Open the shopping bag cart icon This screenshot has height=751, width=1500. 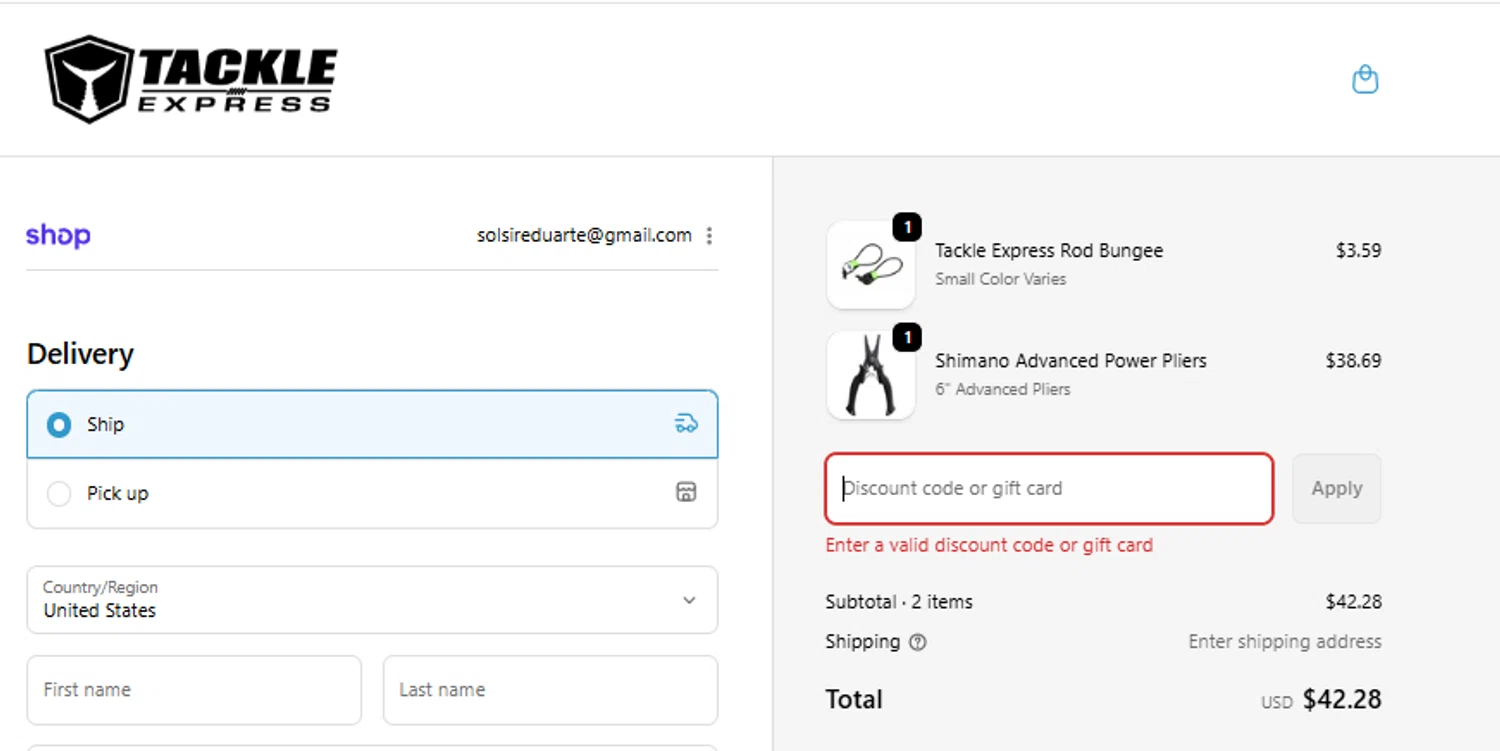coord(1365,79)
